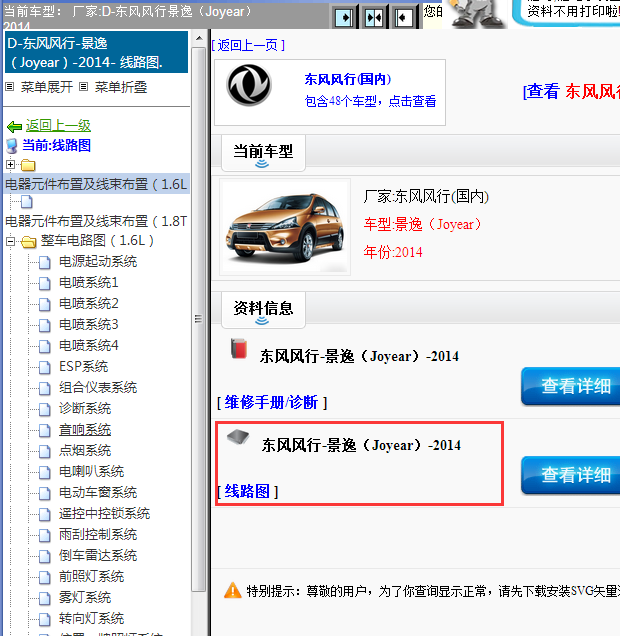
Task: Expand the plus box above 电器元件布置 1.6L
Action: pyautogui.click(x=11, y=164)
